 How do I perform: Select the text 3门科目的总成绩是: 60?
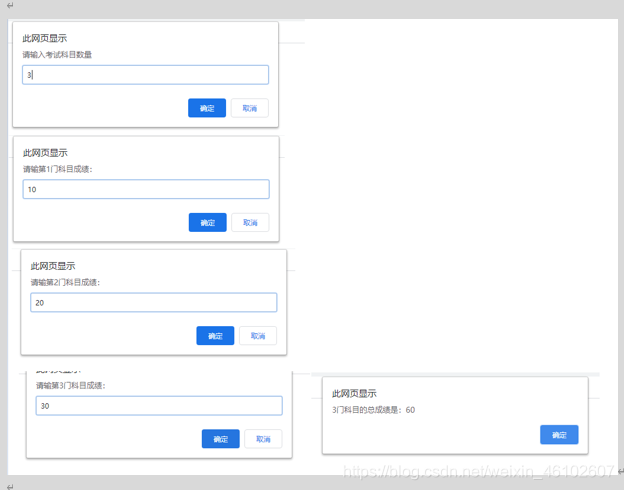(374, 410)
